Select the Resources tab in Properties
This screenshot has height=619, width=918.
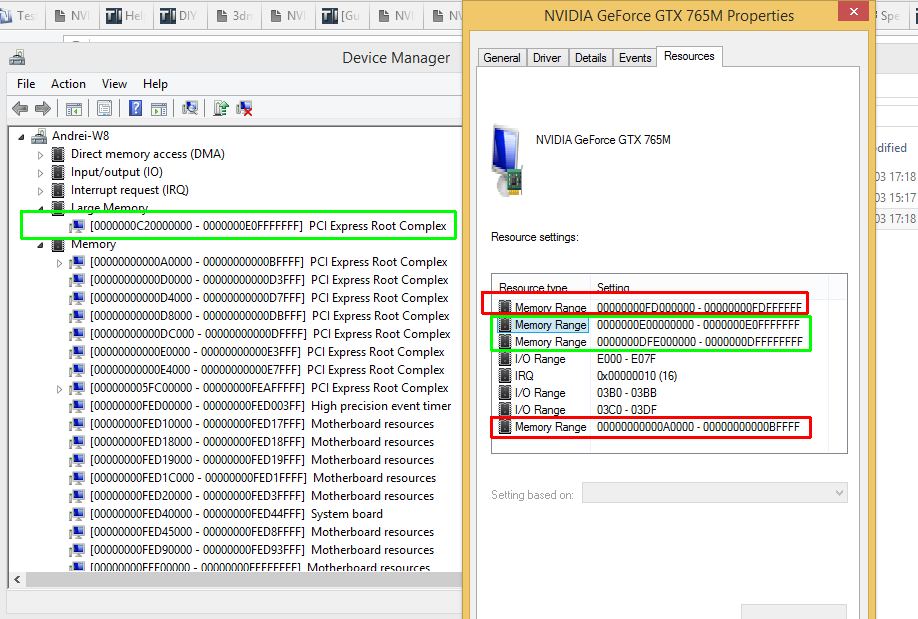point(689,56)
